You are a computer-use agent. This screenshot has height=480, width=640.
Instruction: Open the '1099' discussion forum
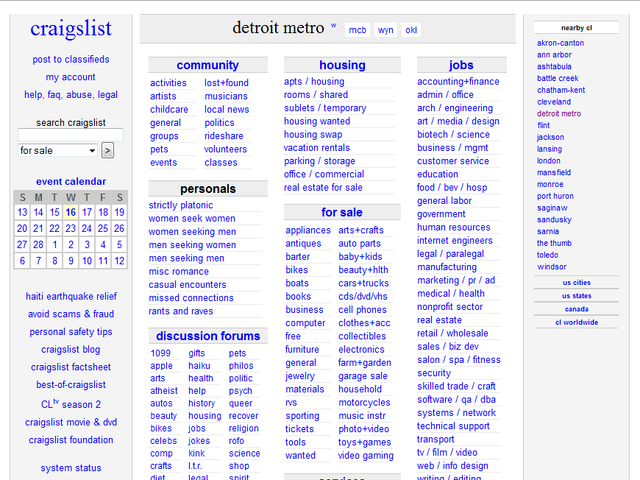point(160,353)
